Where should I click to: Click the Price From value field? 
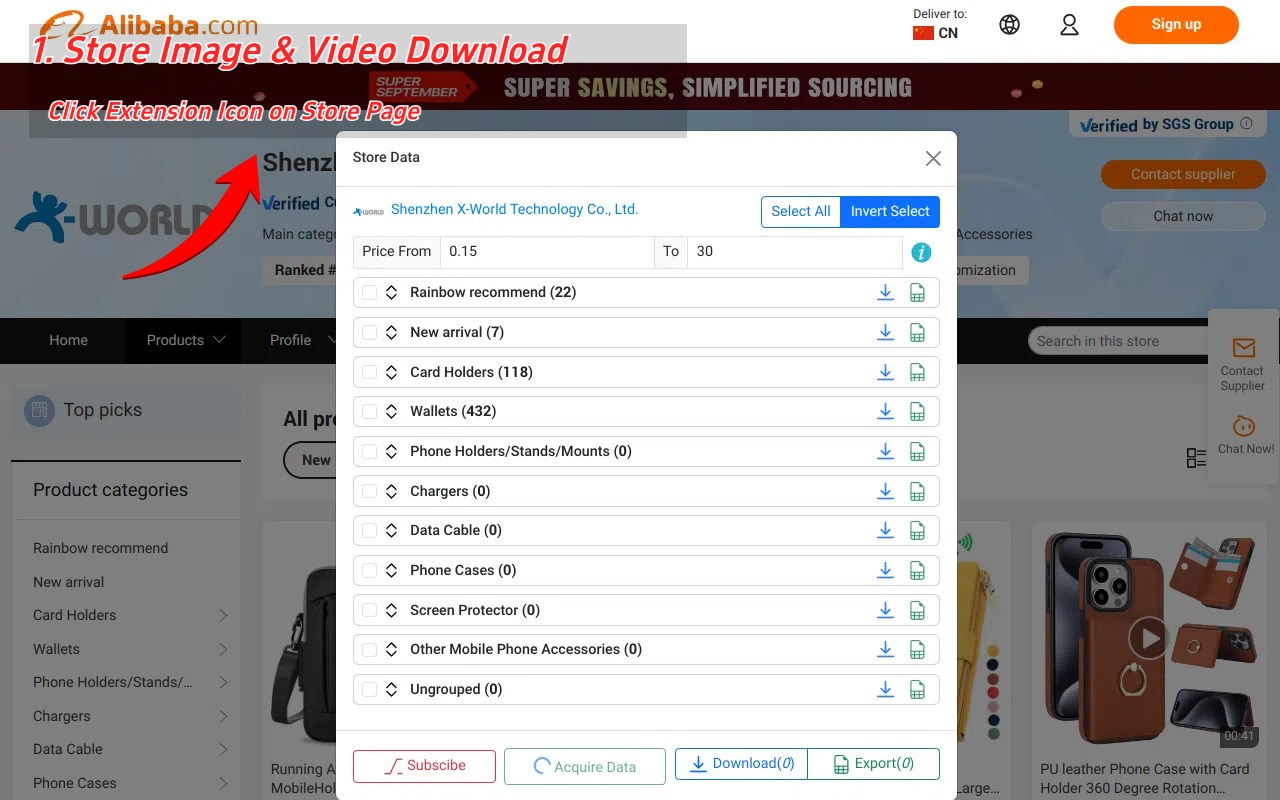pyautogui.click(x=547, y=252)
